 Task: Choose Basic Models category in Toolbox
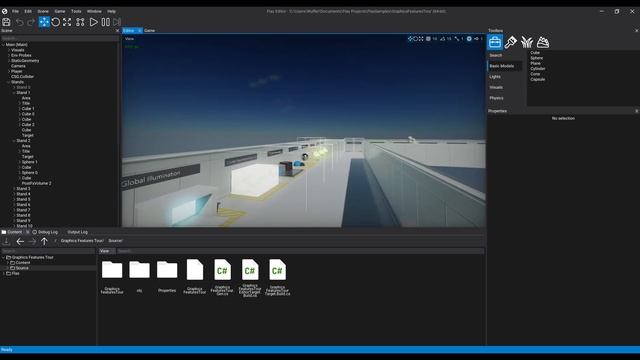(504, 66)
